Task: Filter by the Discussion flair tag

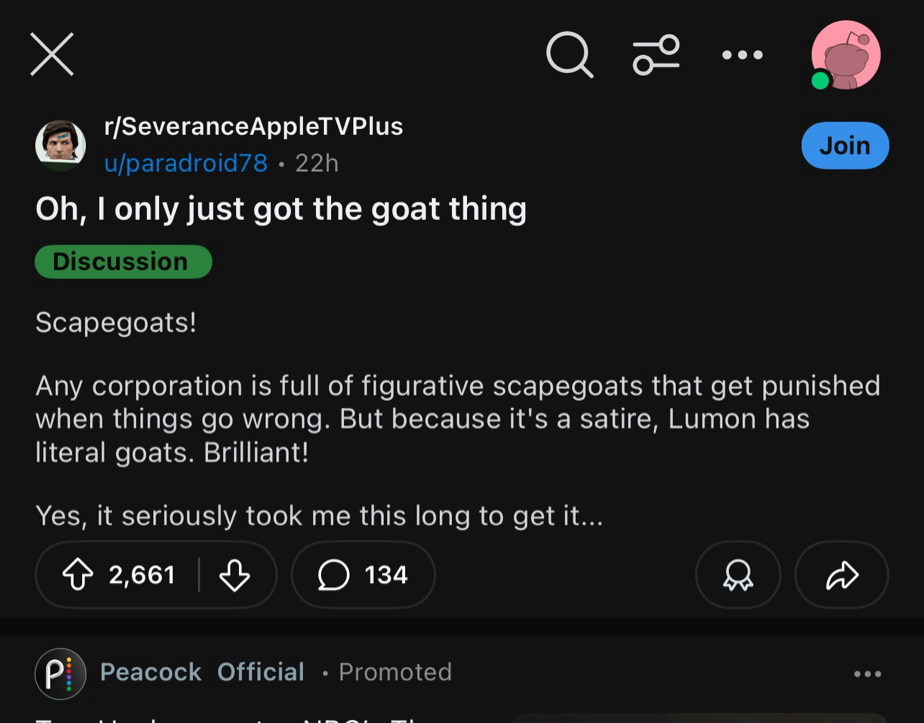Action: point(122,262)
